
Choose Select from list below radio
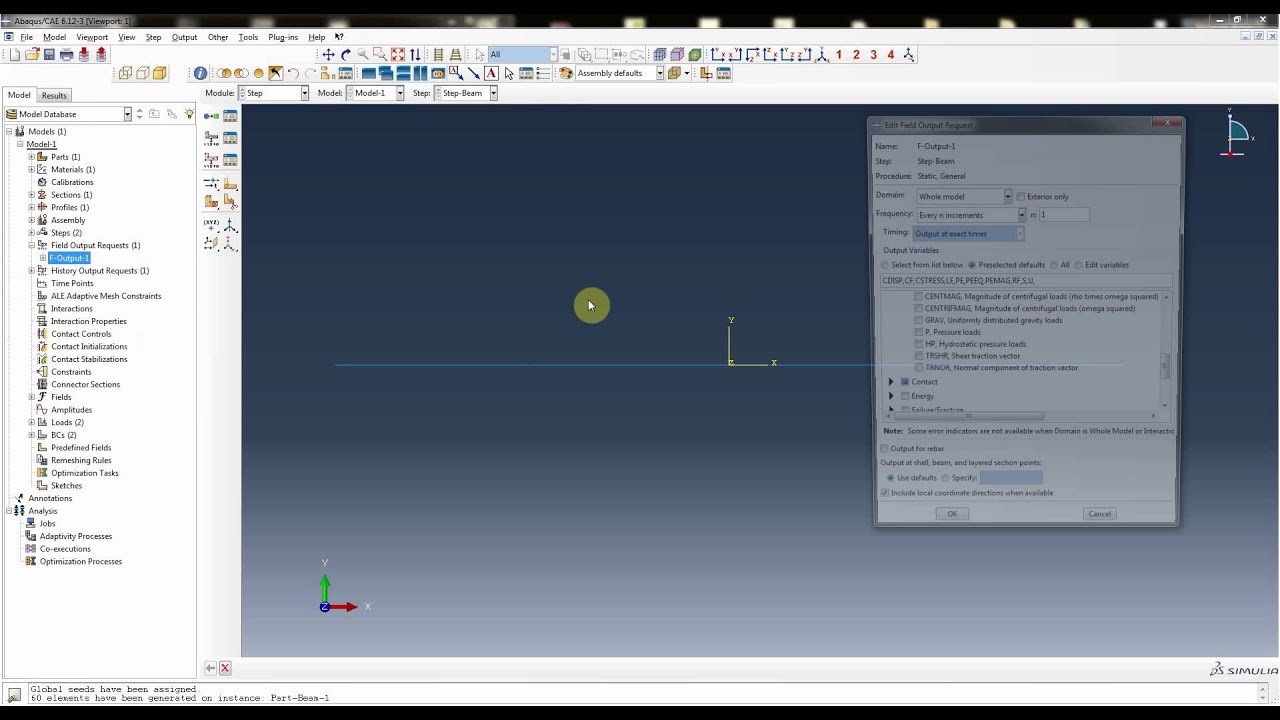coord(885,265)
